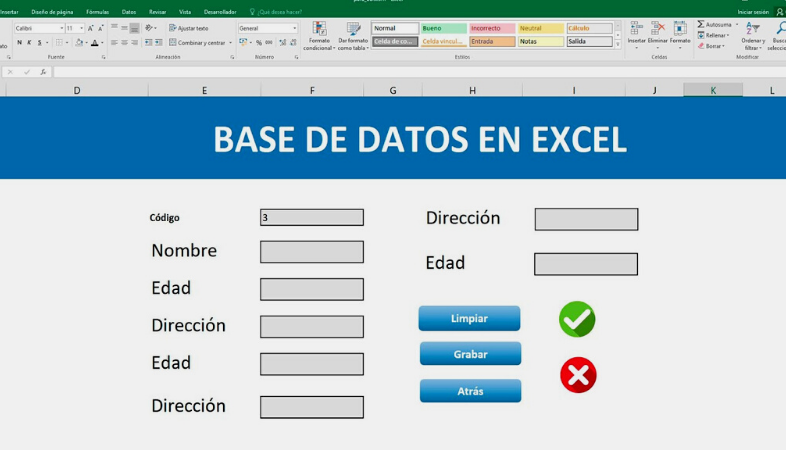The width and height of the screenshot is (786, 450).
Task: Apply fill color with the paint bucket
Action: (x=79, y=43)
